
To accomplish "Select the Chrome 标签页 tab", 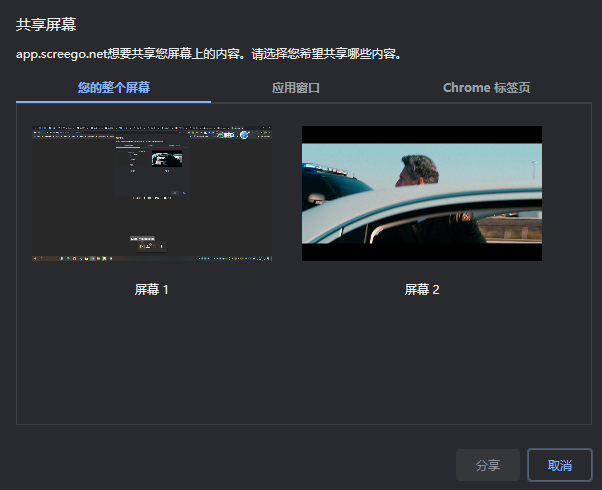I will 486,88.
